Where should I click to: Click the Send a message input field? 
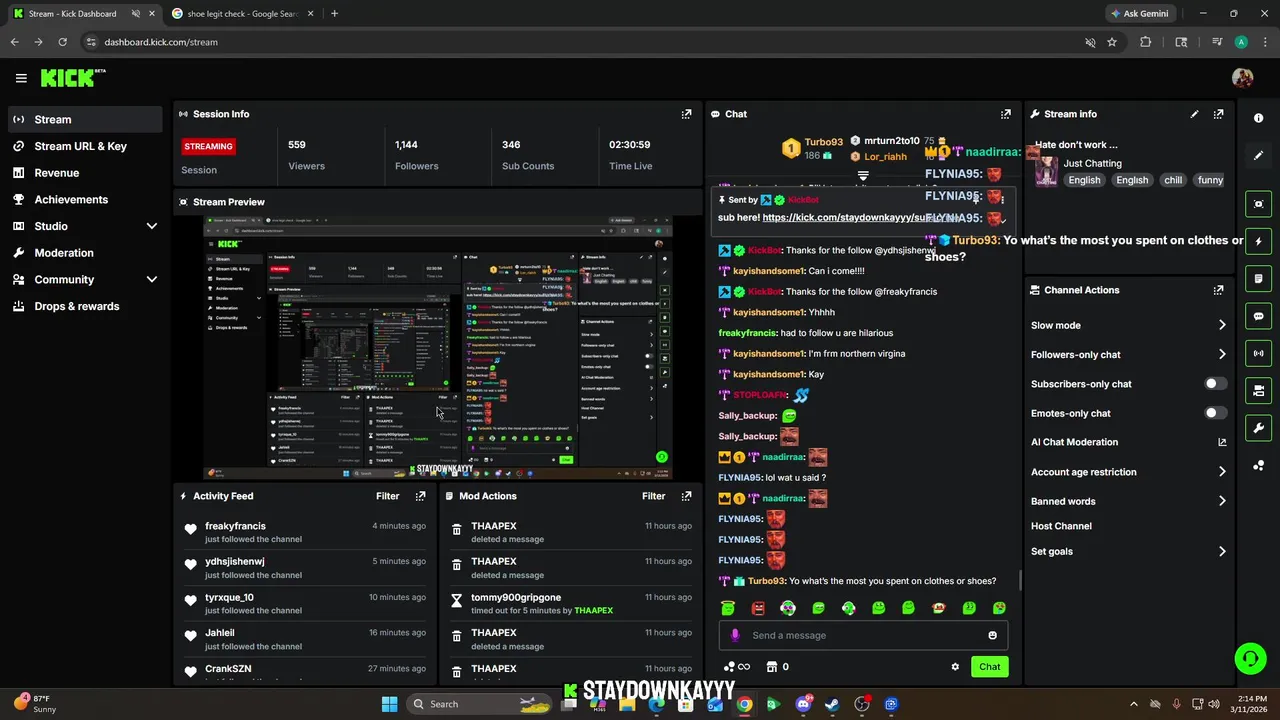[x=863, y=635]
